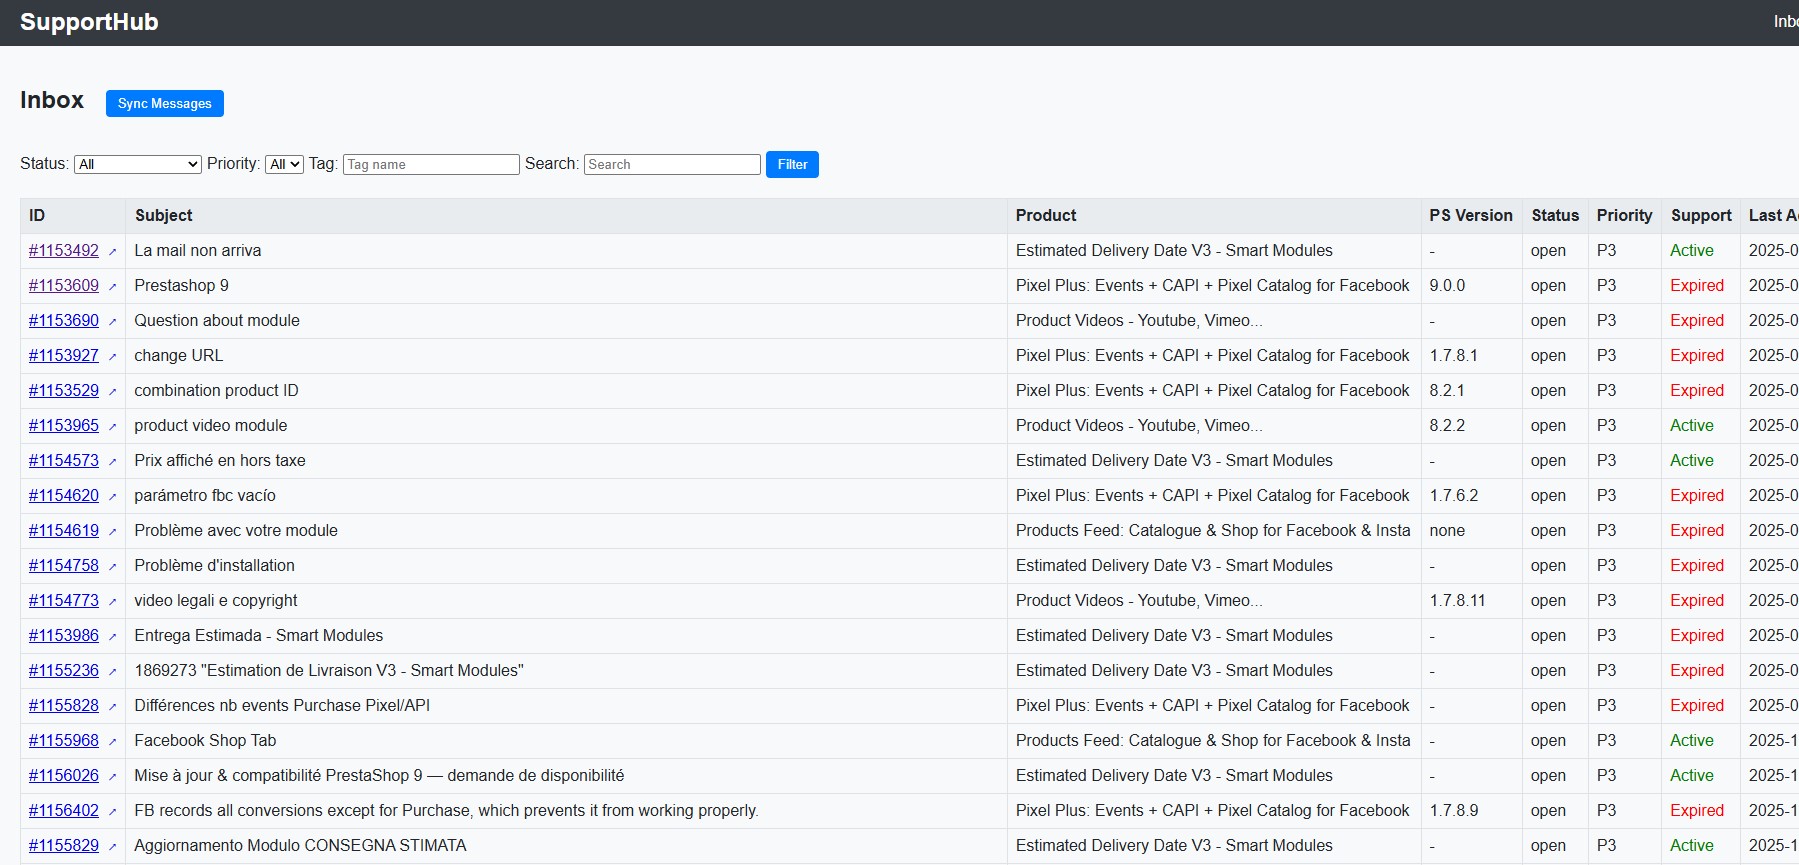Click the Priority column header
1799x865 pixels.
click(1624, 215)
